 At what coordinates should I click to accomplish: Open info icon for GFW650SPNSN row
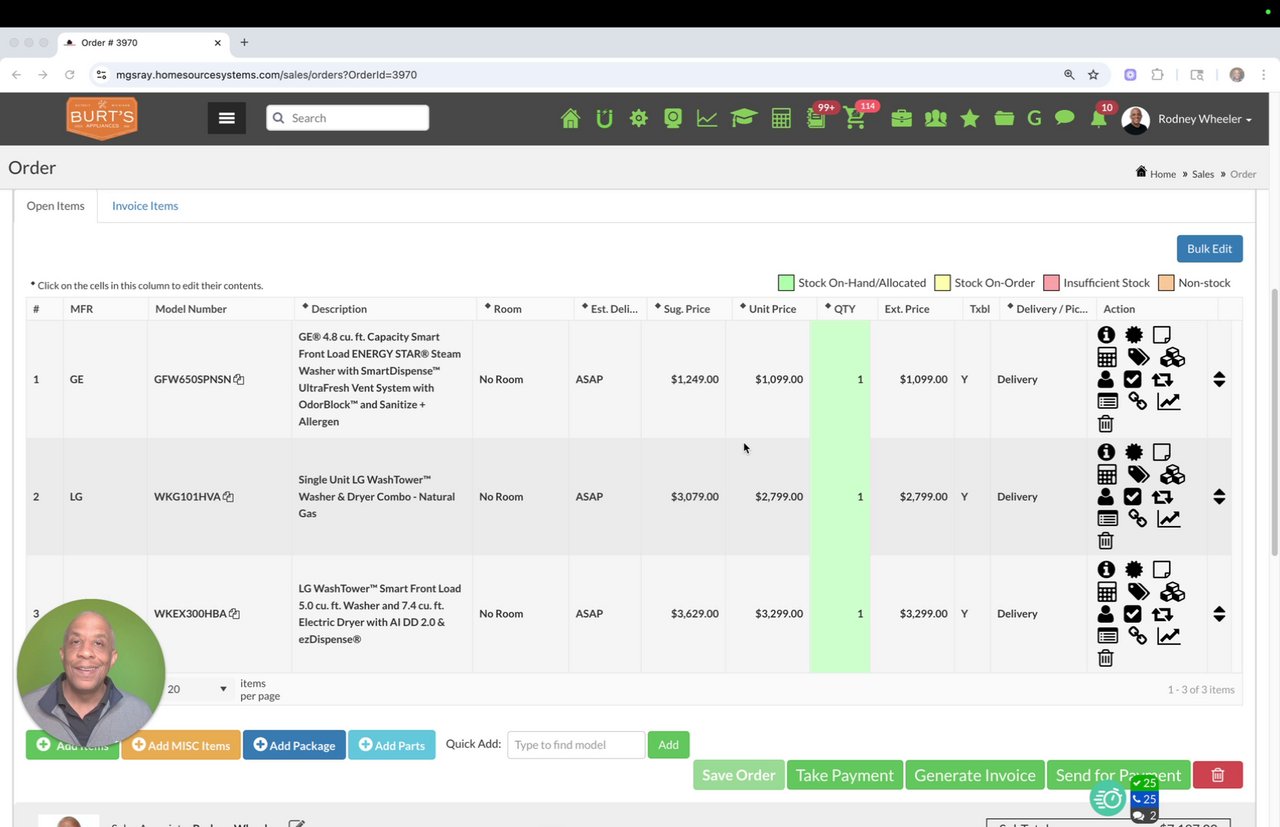pos(1106,335)
